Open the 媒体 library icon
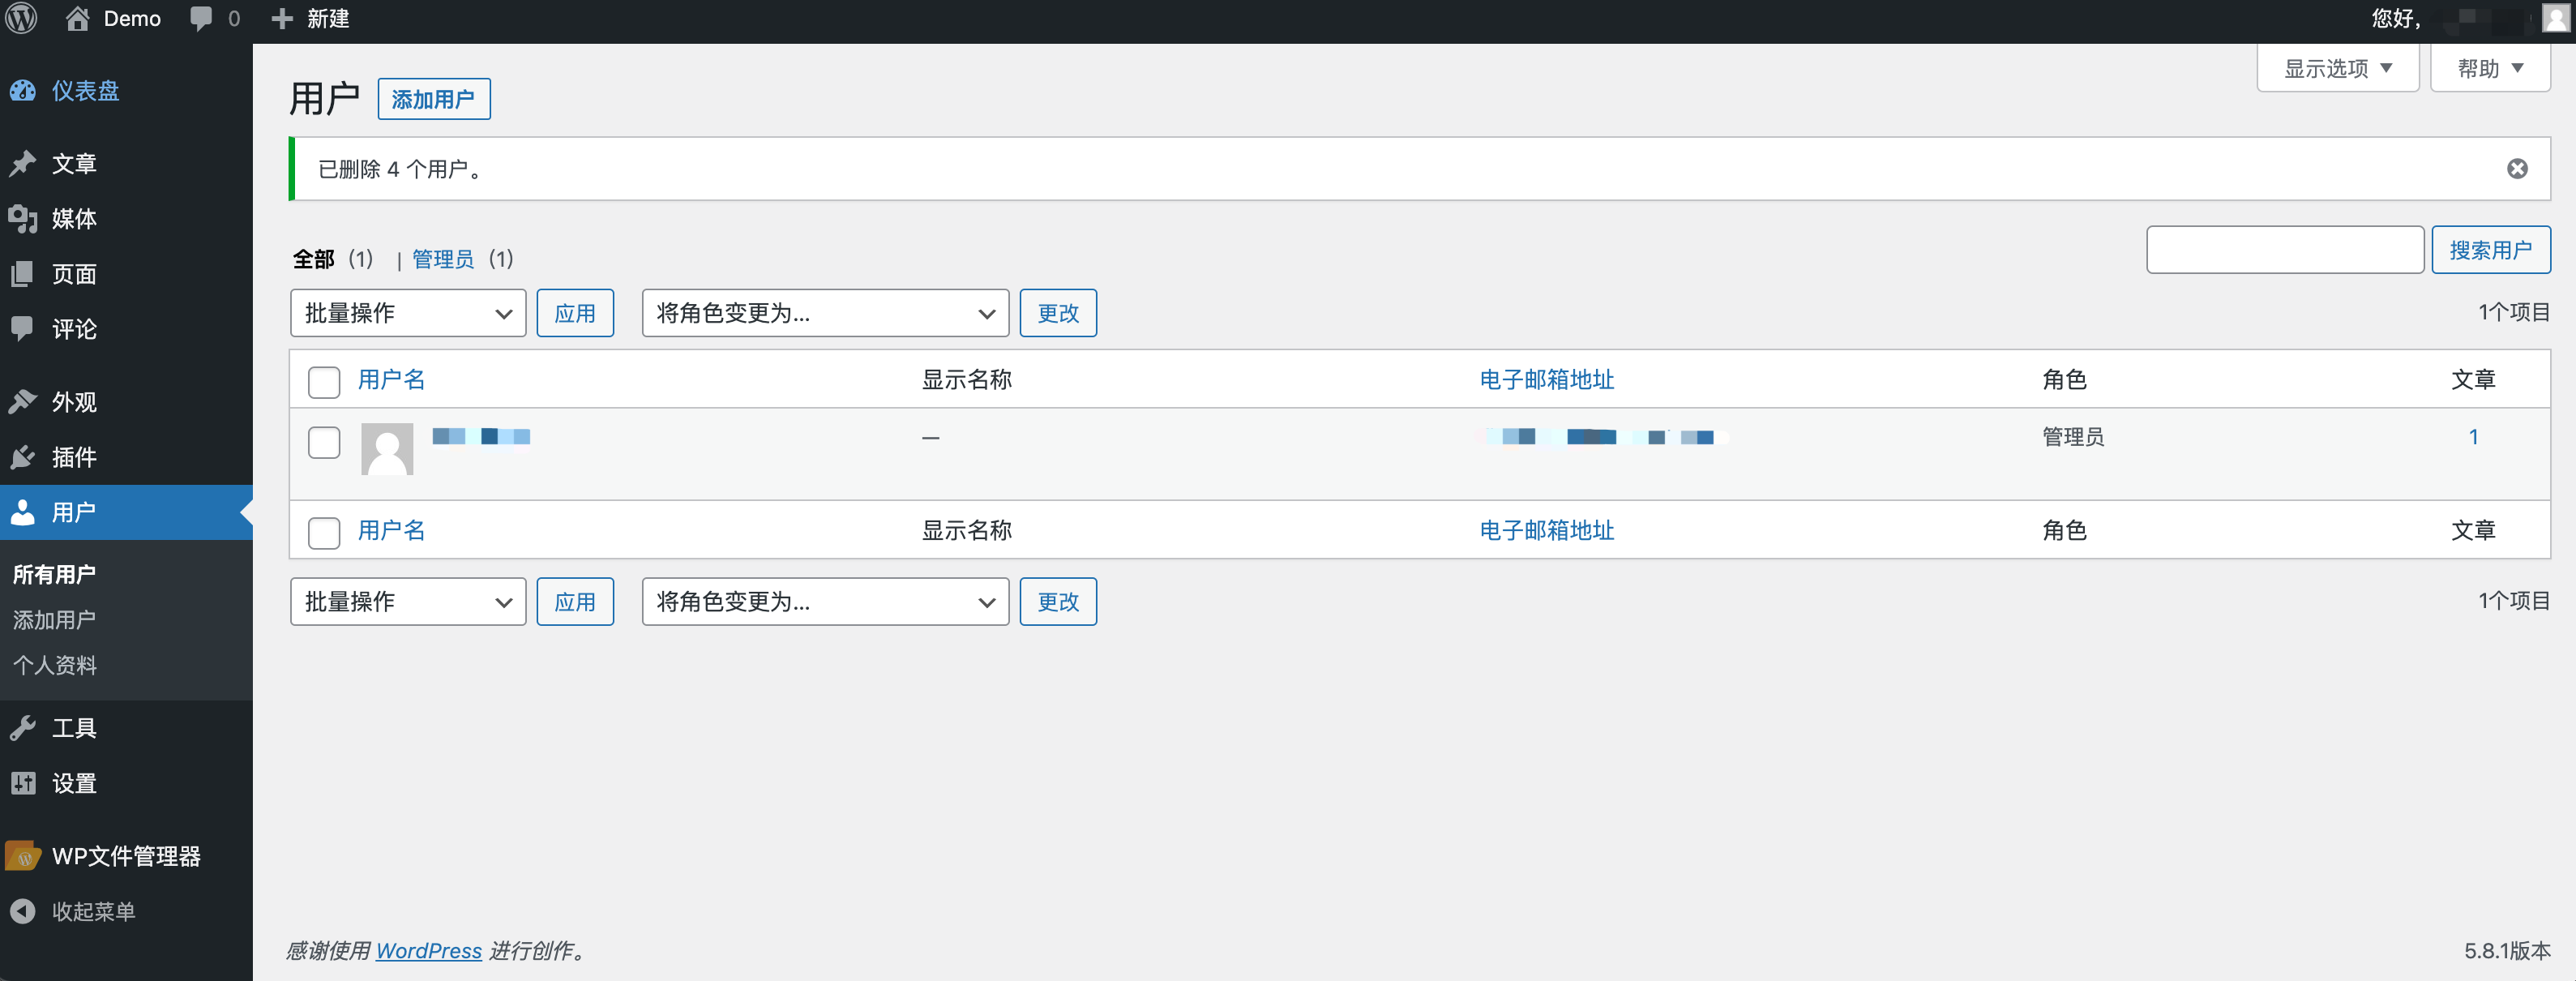This screenshot has width=2576, height=981. tap(23, 219)
